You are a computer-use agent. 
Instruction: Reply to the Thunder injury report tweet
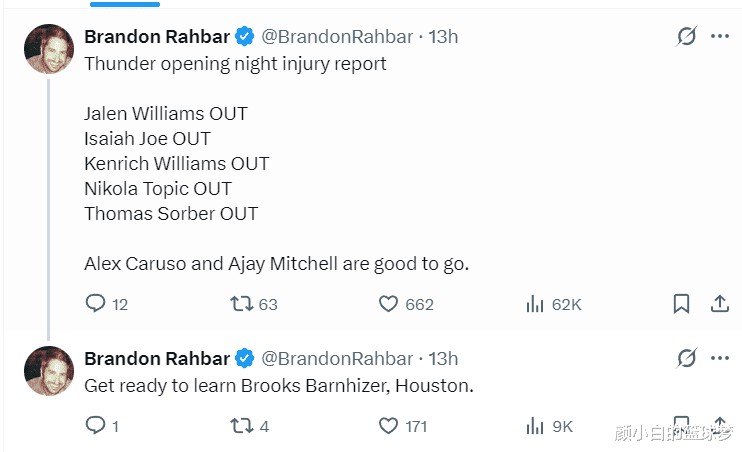click(96, 303)
